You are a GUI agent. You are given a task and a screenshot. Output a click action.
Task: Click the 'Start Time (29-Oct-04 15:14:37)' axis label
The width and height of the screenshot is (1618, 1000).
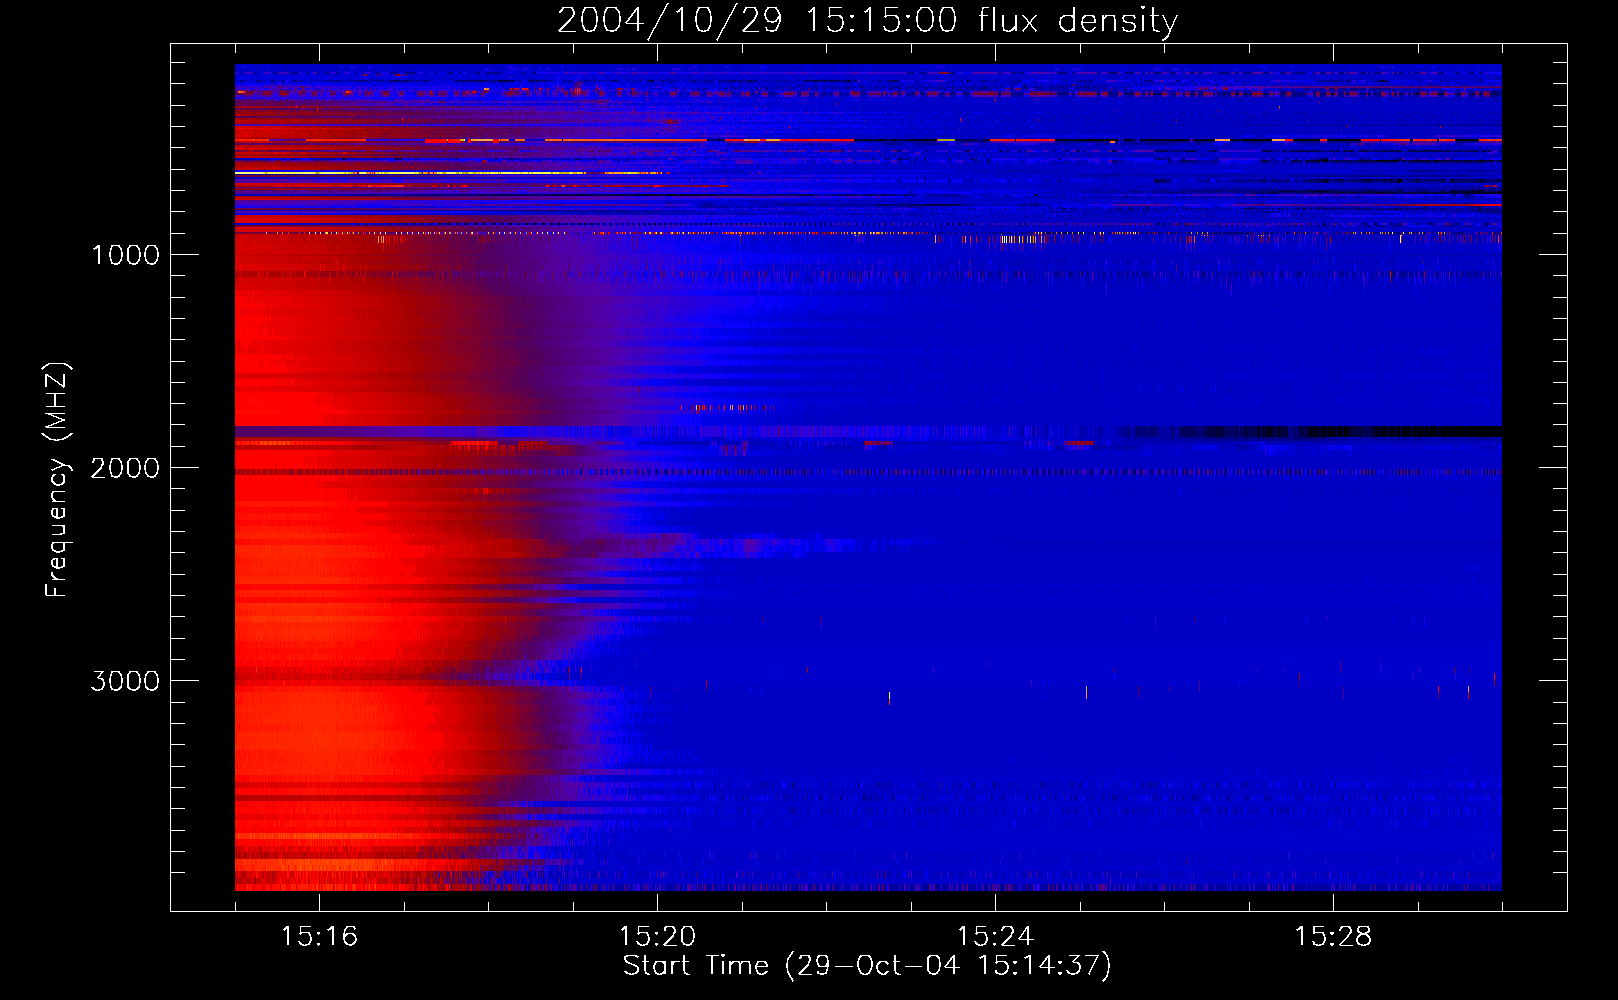(867, 966)
